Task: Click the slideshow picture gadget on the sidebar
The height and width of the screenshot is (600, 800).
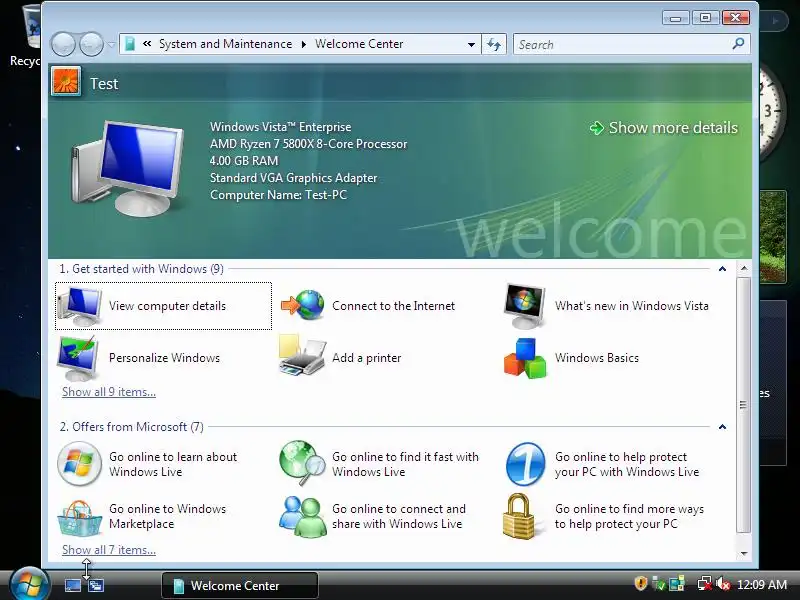Action: [772, 237]
